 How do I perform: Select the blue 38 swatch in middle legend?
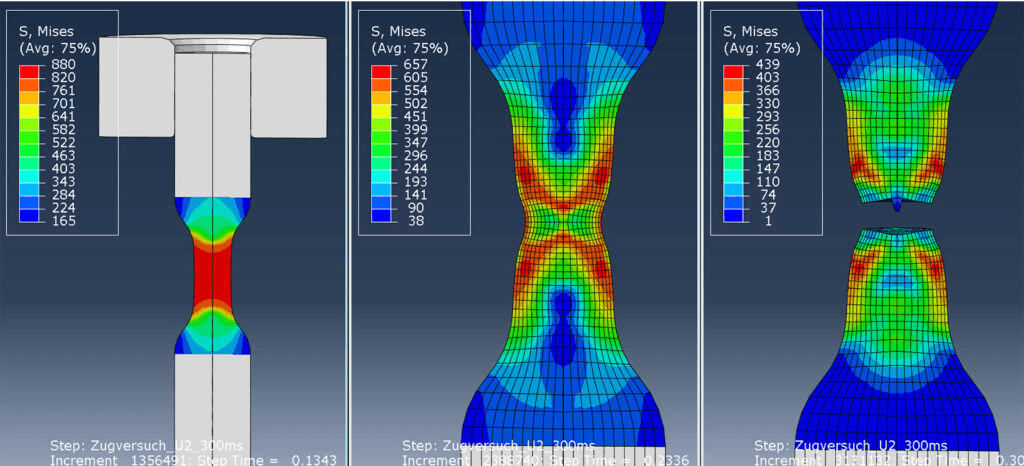381,218
